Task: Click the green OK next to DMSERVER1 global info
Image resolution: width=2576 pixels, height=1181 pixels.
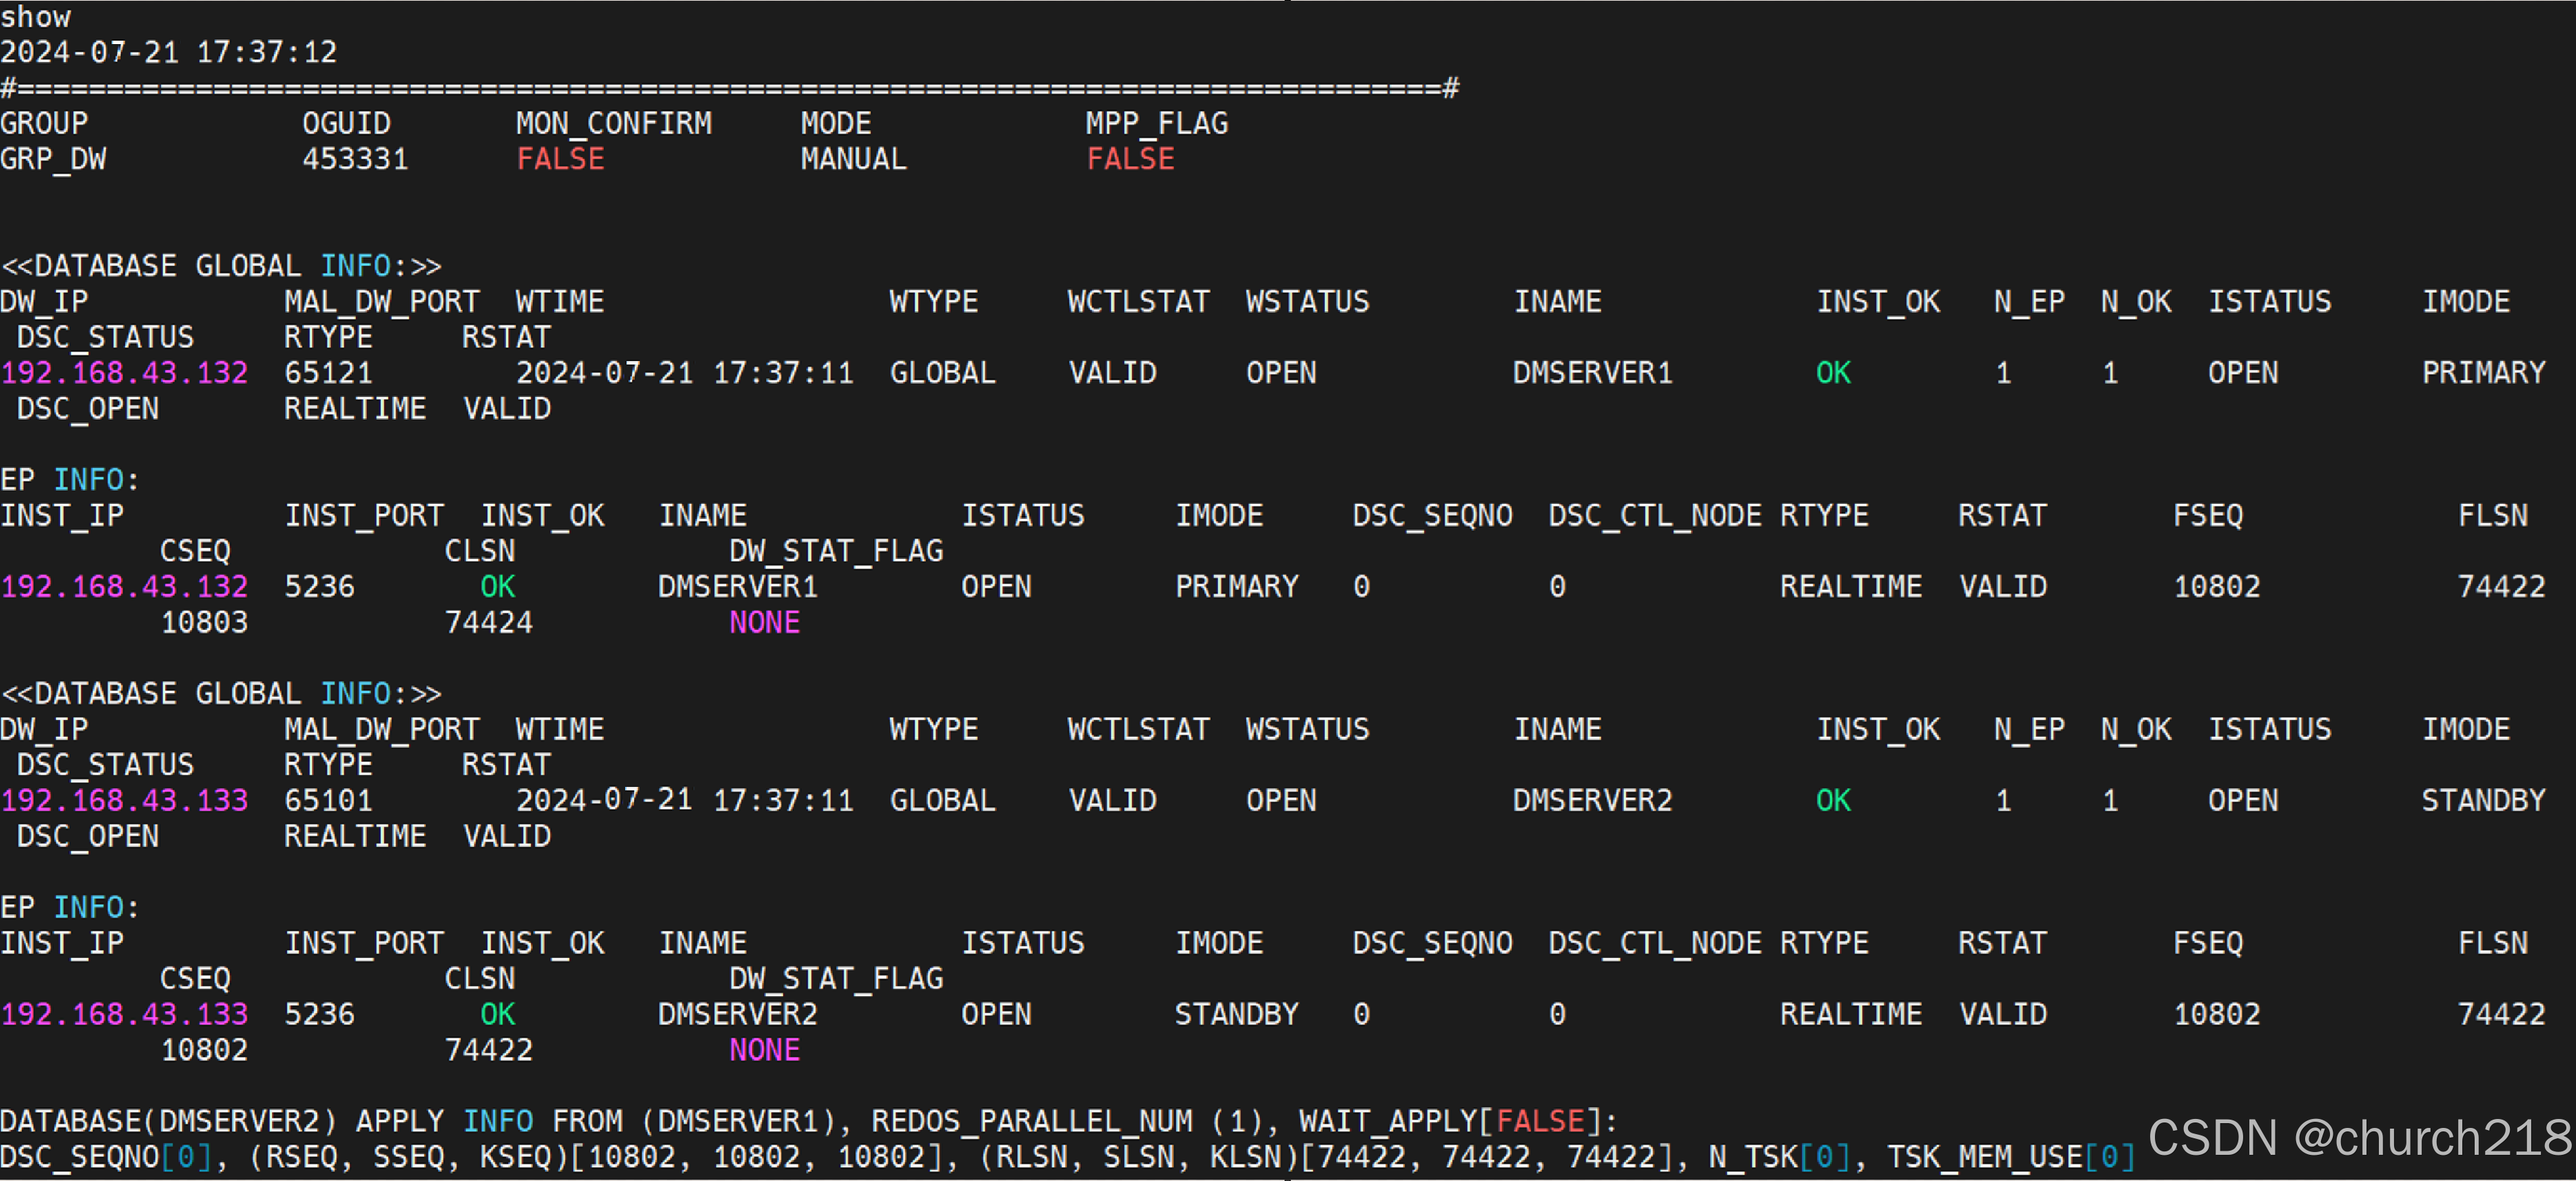Action: [x=1833, y=373]
